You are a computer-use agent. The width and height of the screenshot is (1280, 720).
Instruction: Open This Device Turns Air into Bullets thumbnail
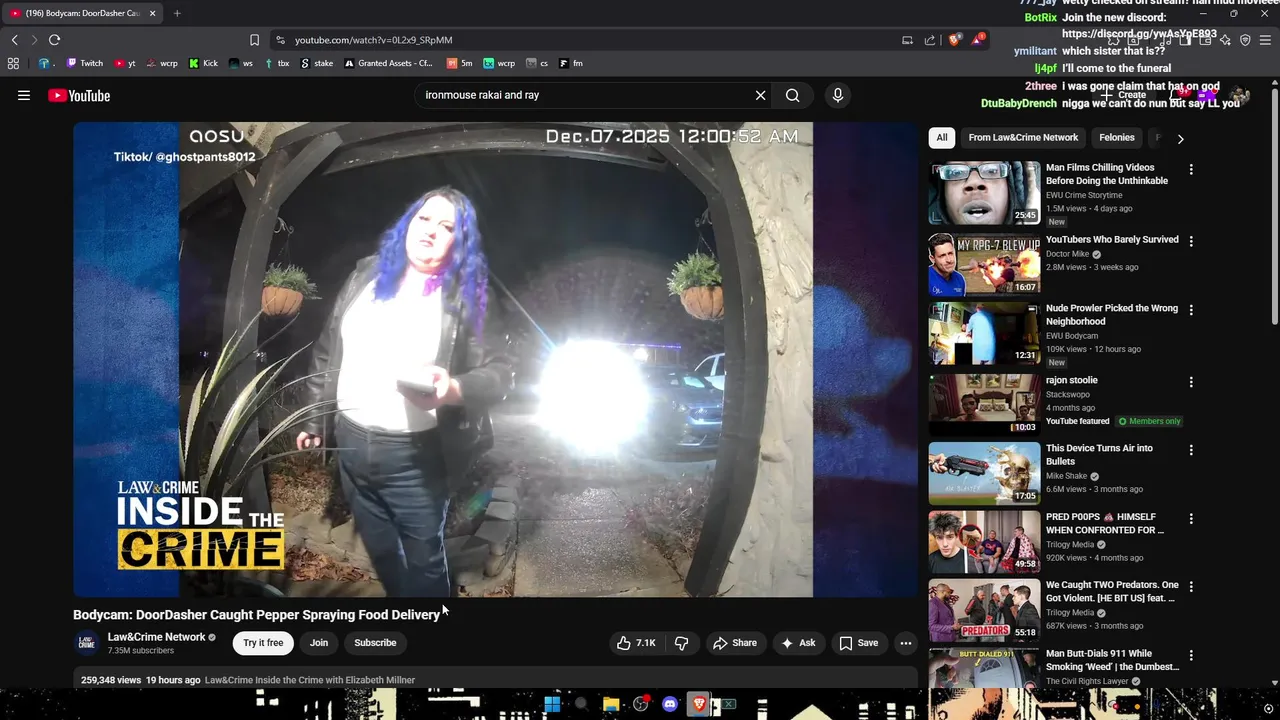pos(984,473)
